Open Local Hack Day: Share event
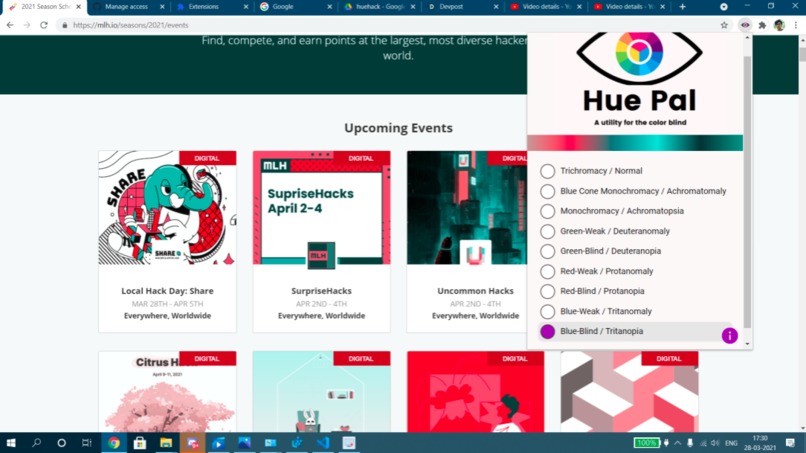Image resolution: width=806 pixels, height=453 pixels. pos(167,291)
